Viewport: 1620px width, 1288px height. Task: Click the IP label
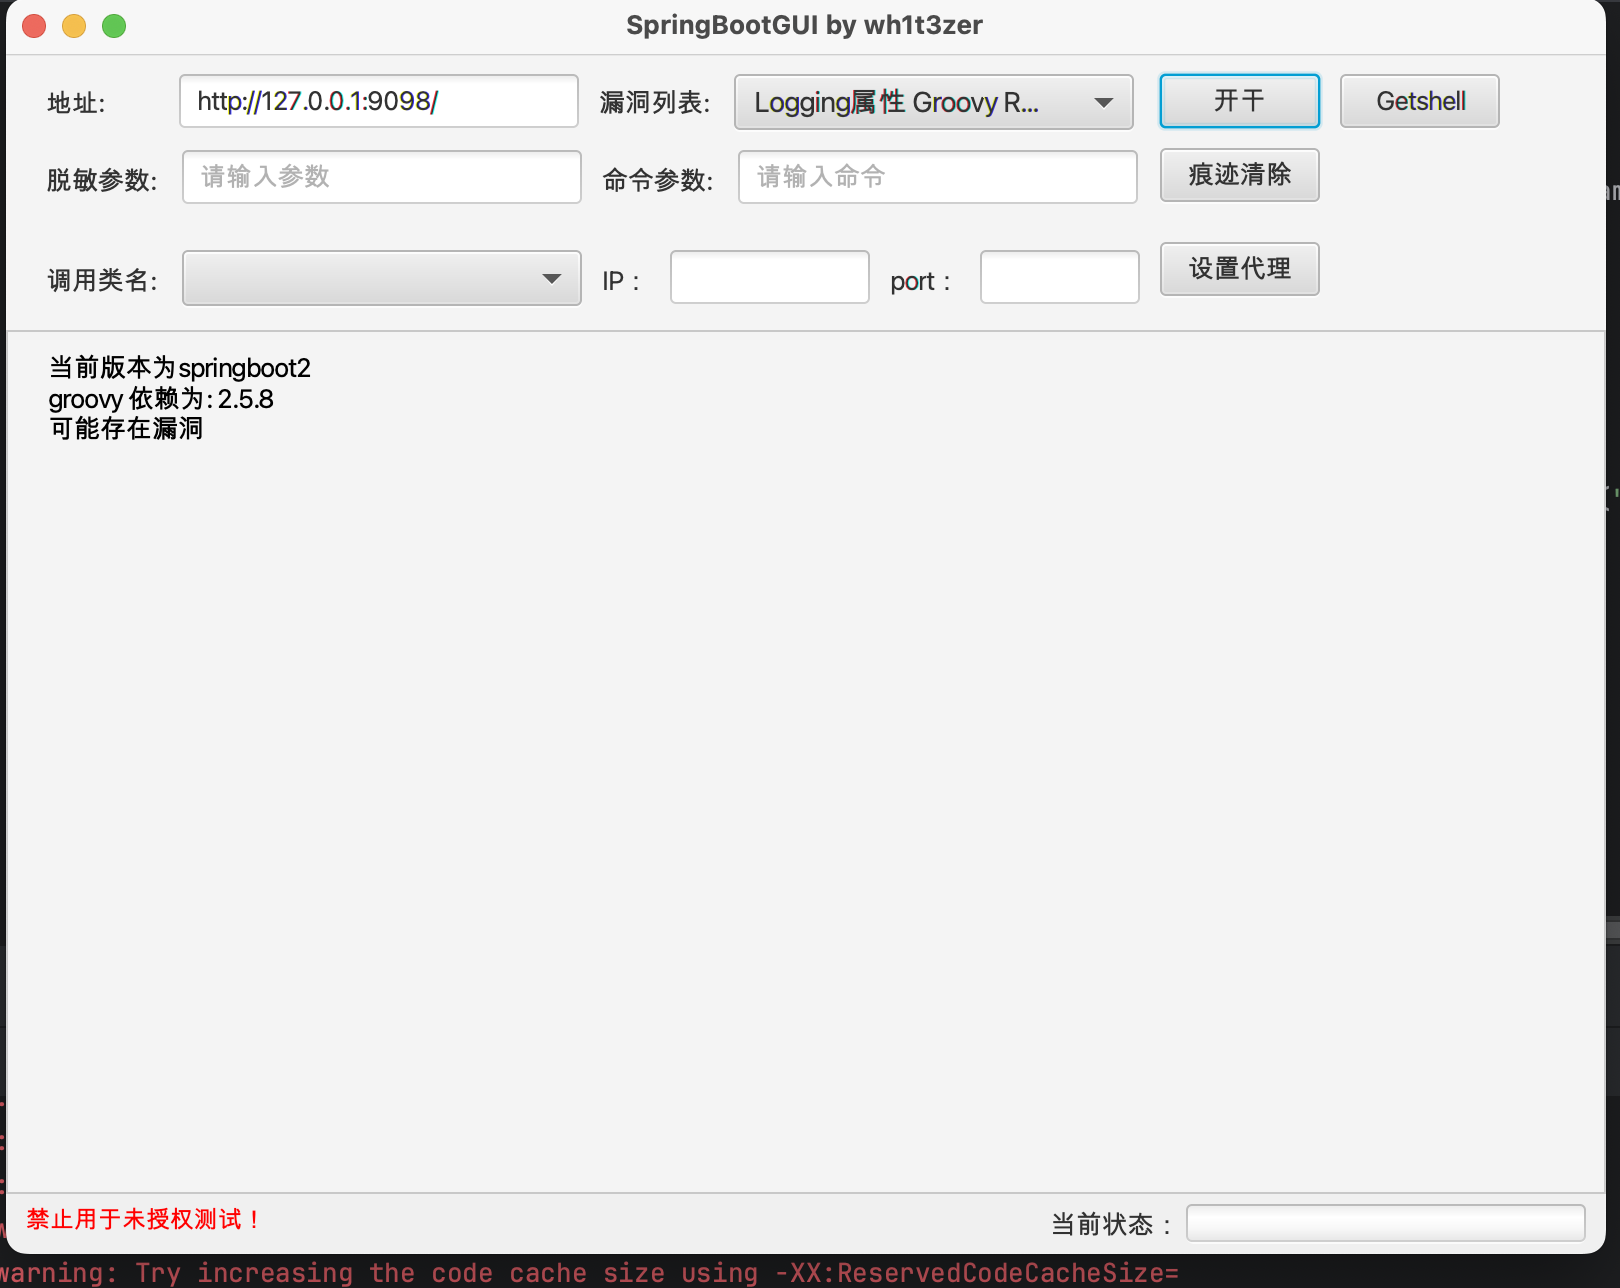[x=621, y=282]
